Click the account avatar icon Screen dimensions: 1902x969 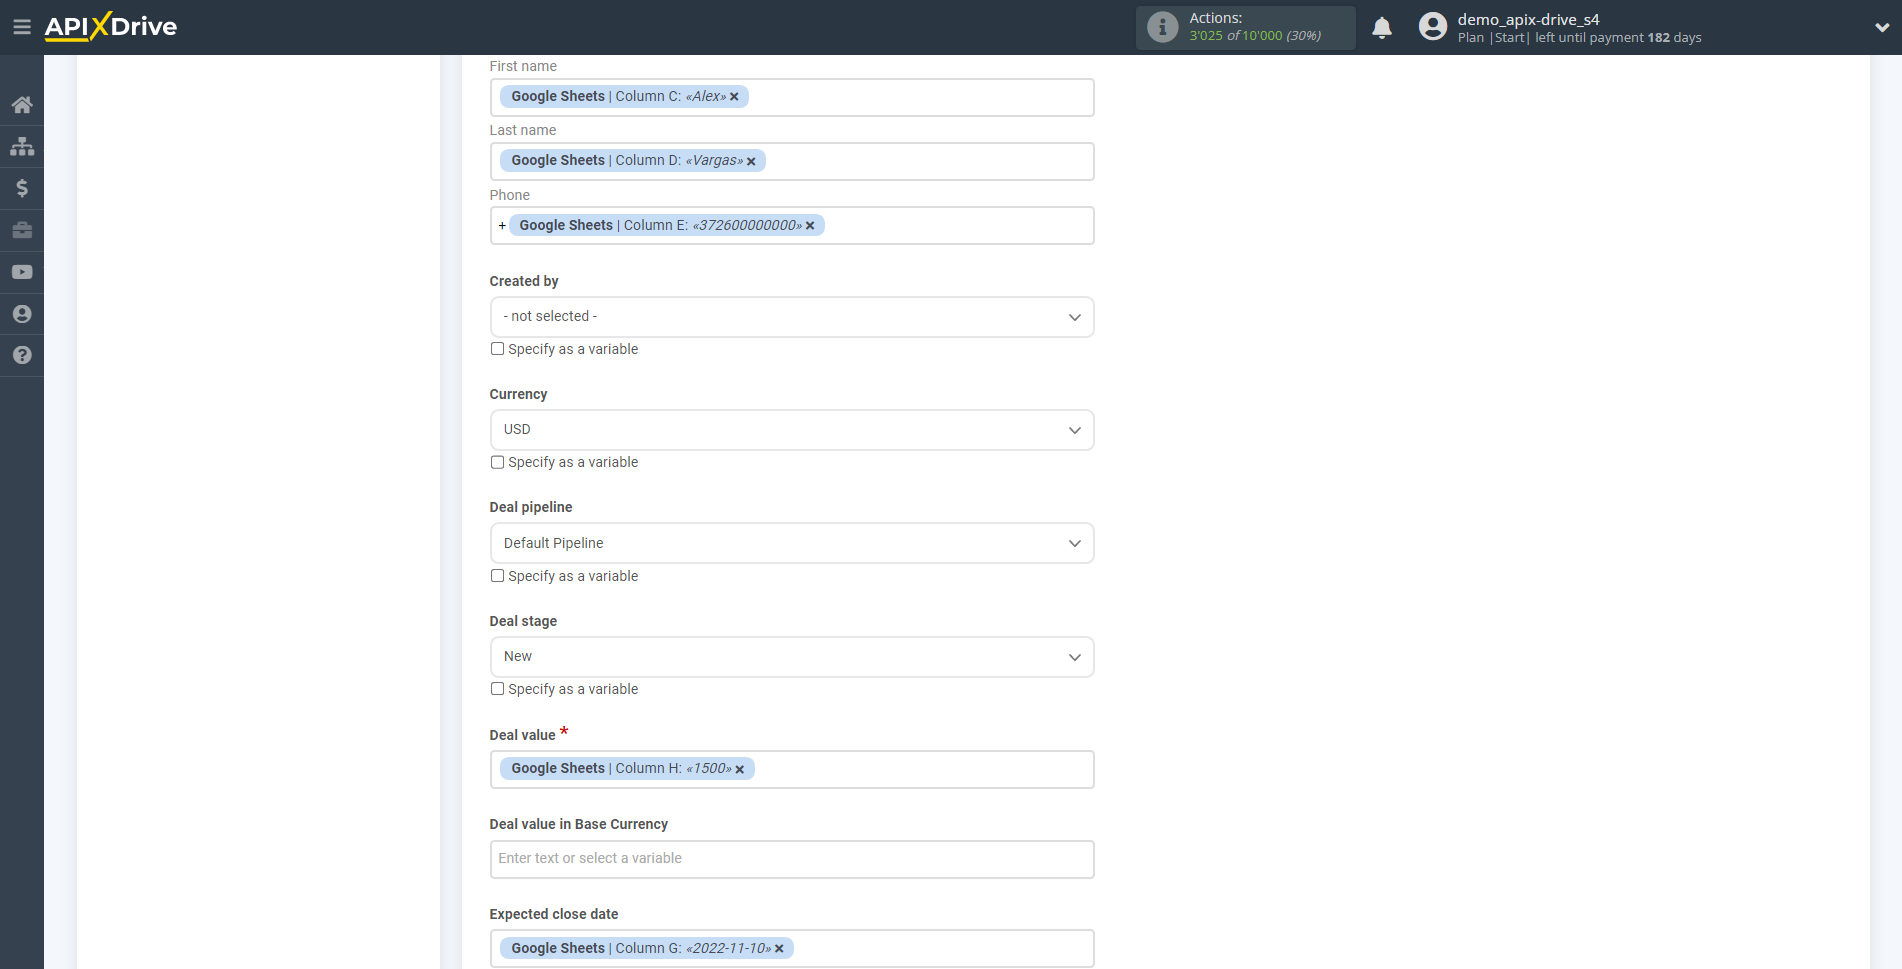click(x=1433, y=27)
